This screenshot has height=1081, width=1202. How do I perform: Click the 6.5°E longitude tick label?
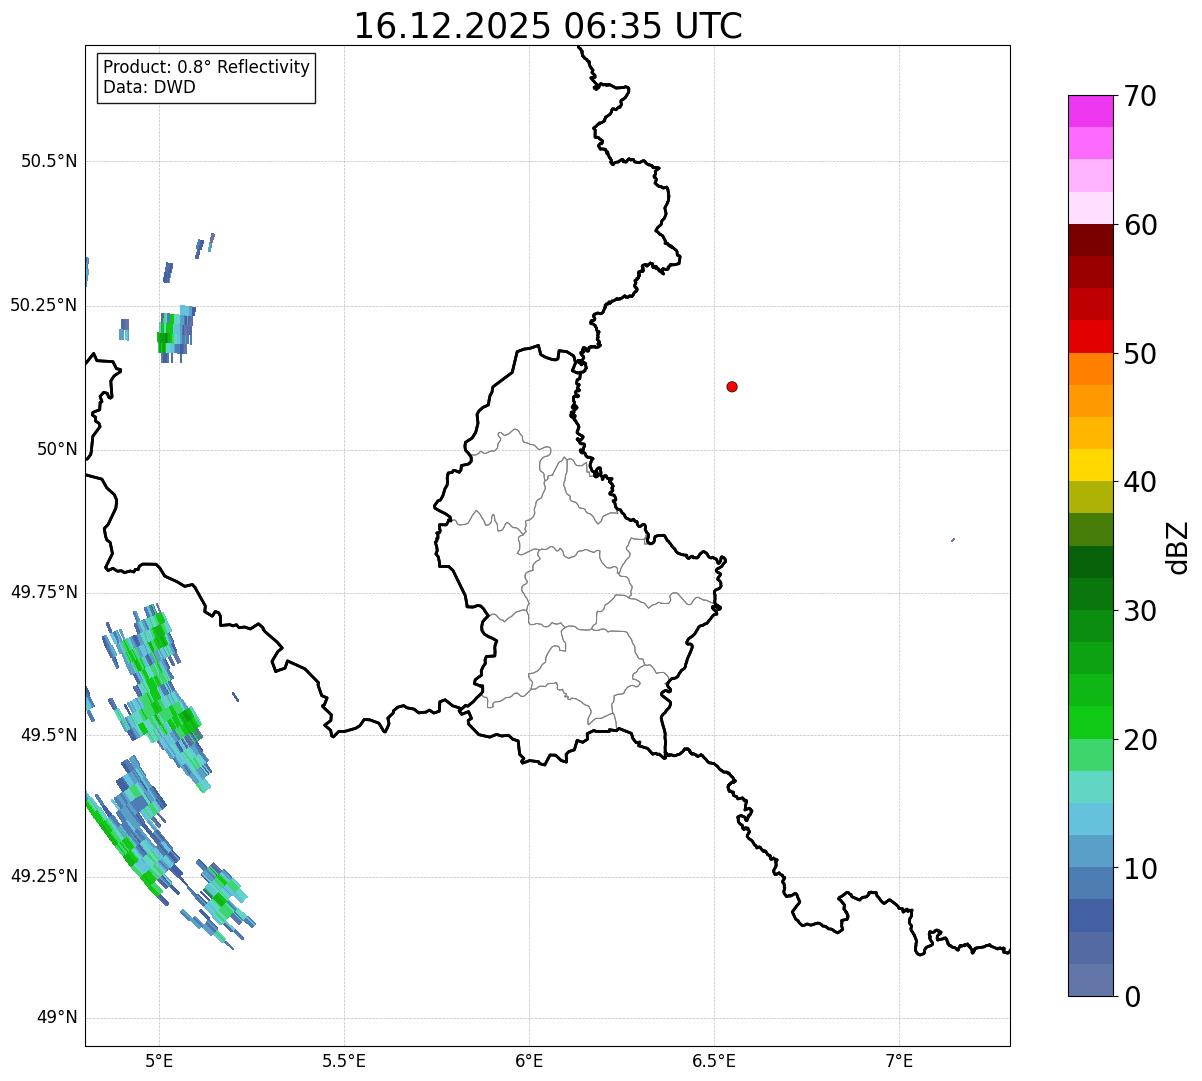pos(714,1061)
